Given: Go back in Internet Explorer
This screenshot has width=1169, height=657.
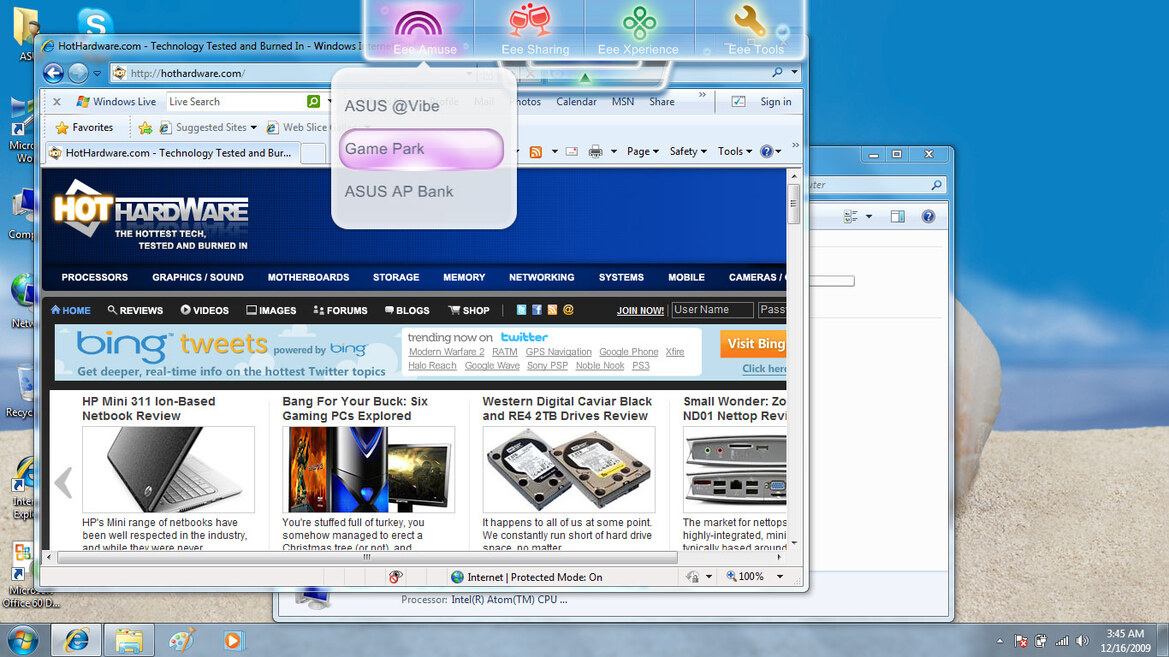Looking at the screenshot, I should (53, 73).
